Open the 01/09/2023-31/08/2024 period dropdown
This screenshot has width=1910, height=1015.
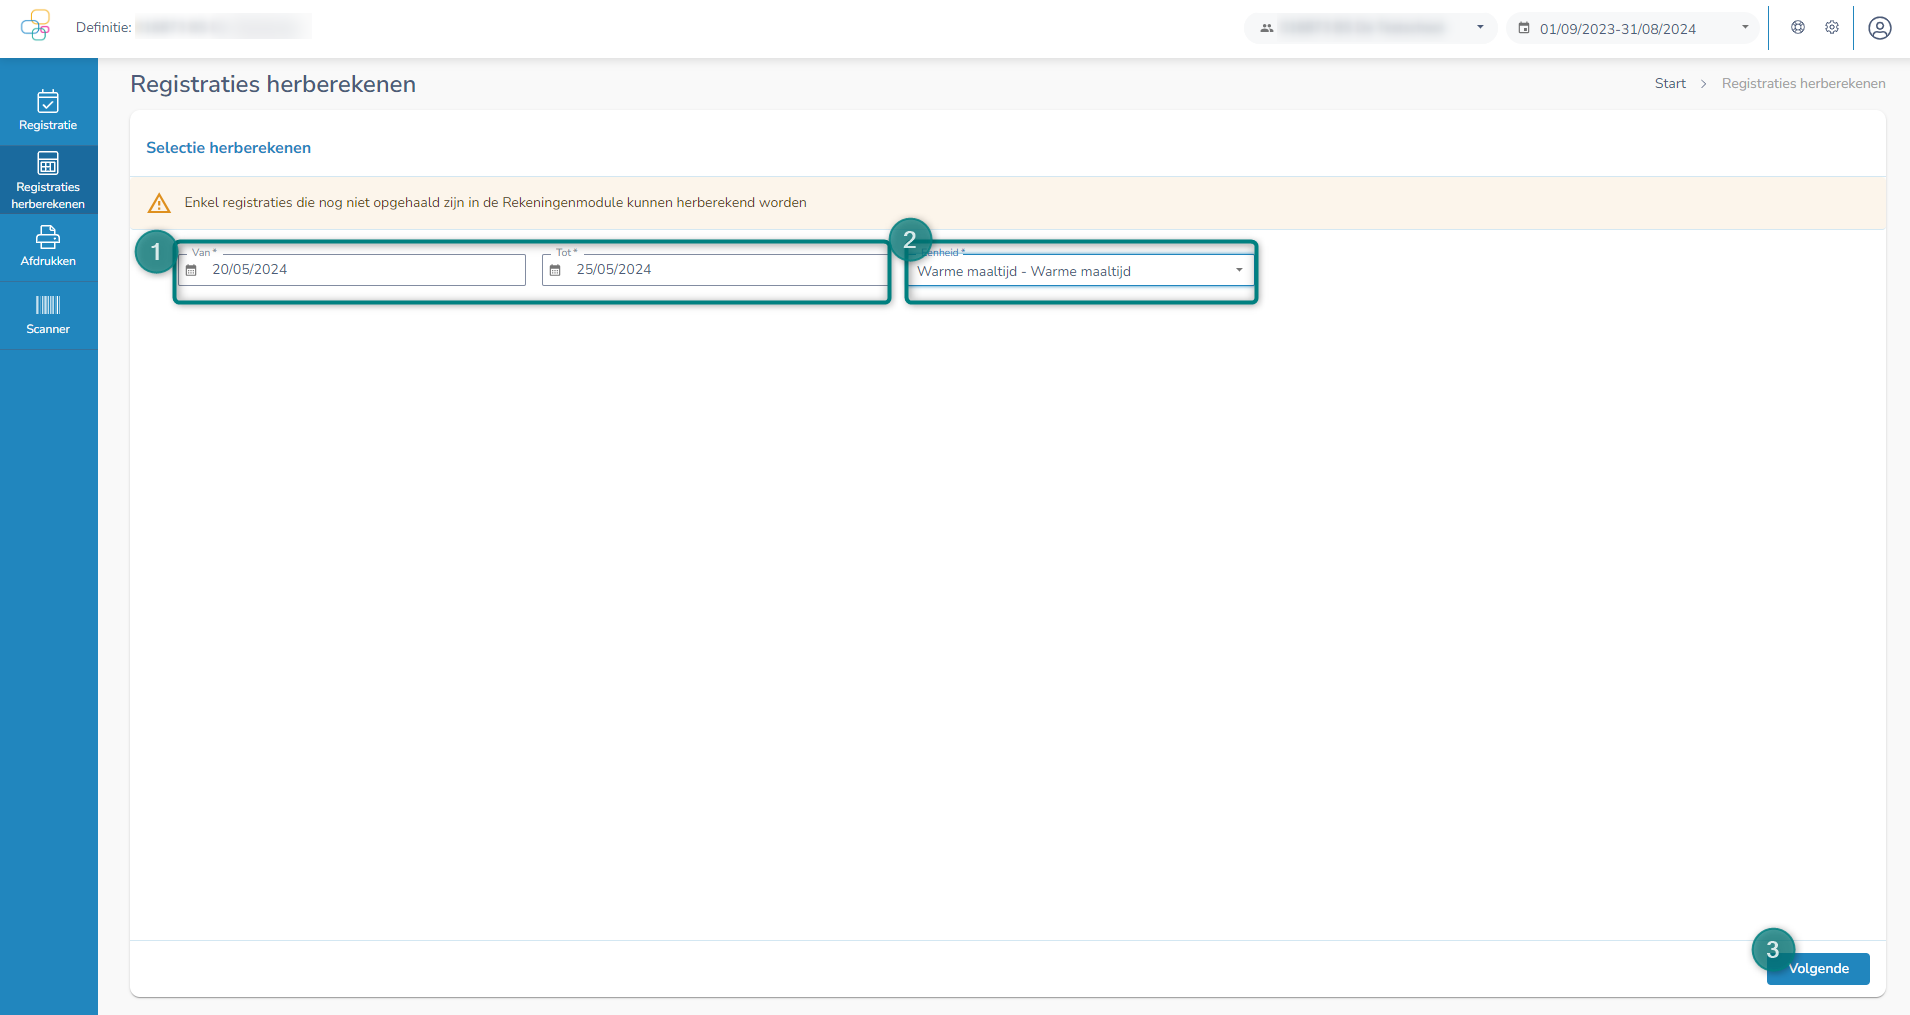pos(1632,28)
